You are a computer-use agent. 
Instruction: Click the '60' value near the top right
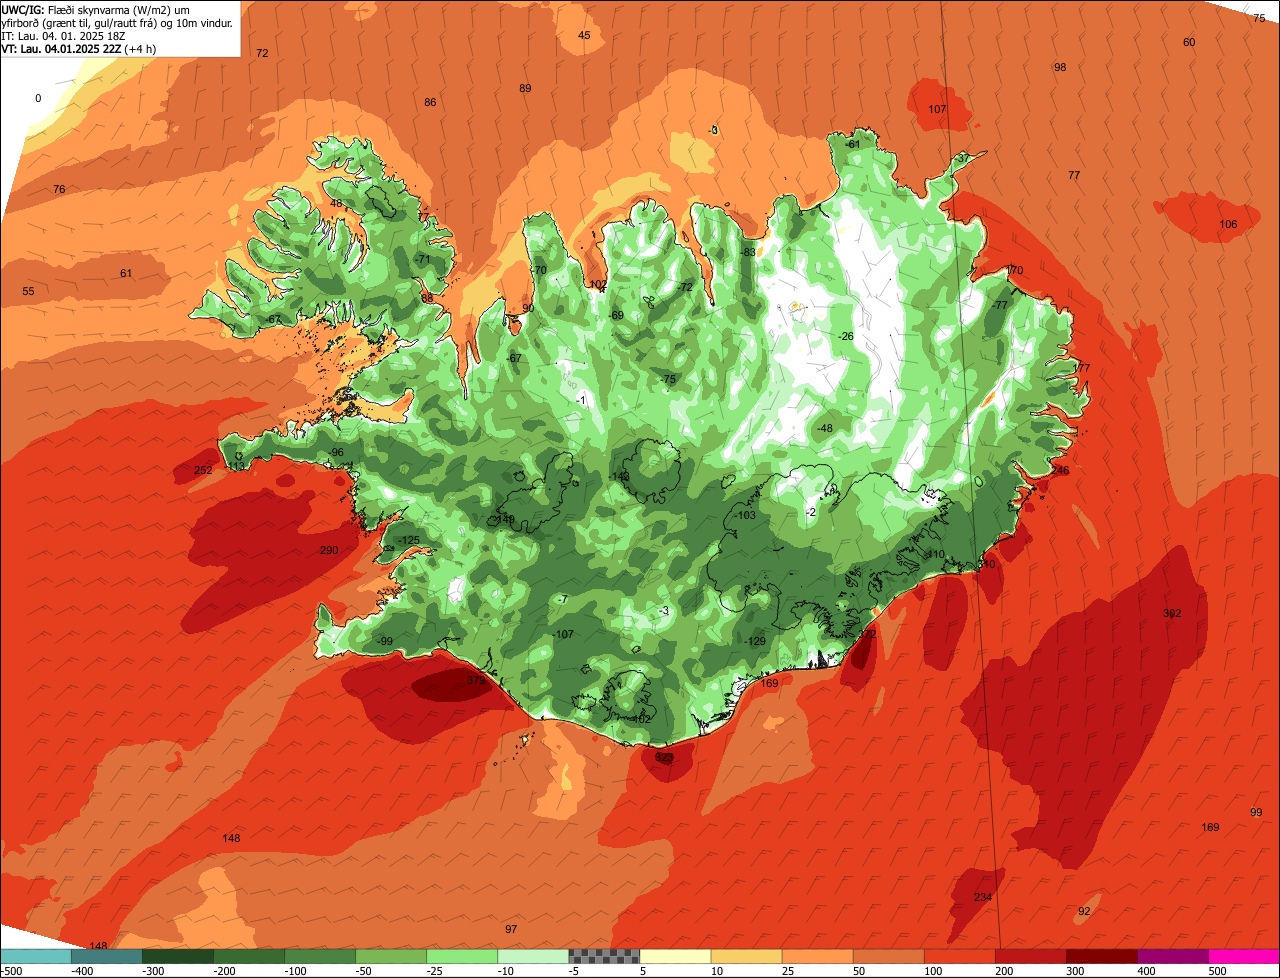1189,42
